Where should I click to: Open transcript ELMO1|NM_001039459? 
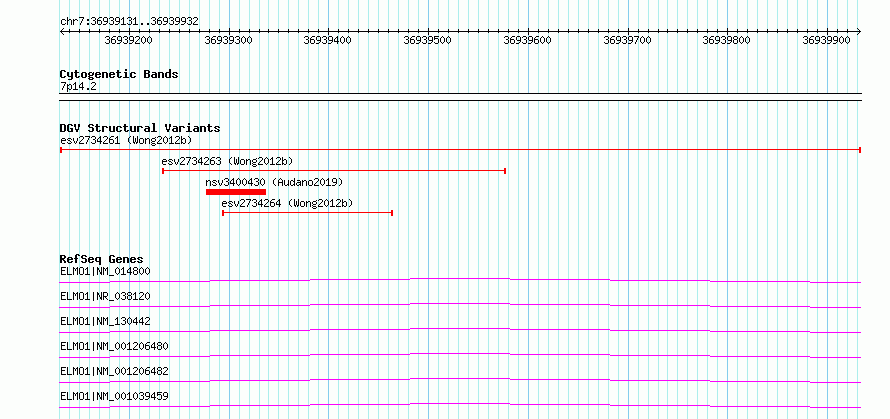pyautogui.click(x=114, y=396)
